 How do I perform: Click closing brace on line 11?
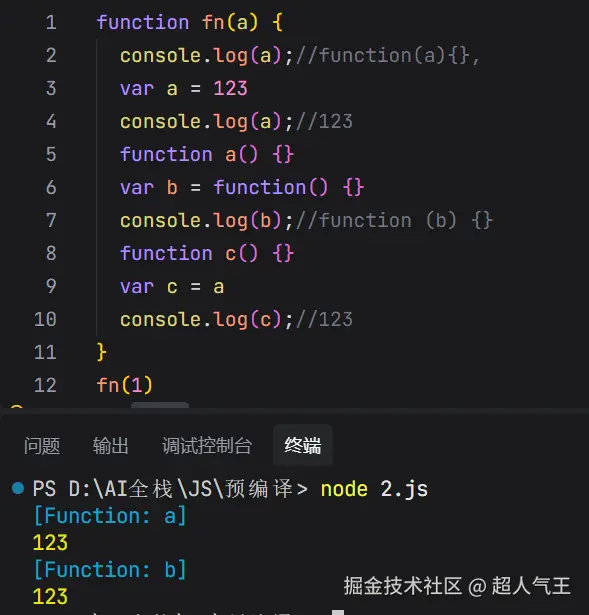pos(102,352)
